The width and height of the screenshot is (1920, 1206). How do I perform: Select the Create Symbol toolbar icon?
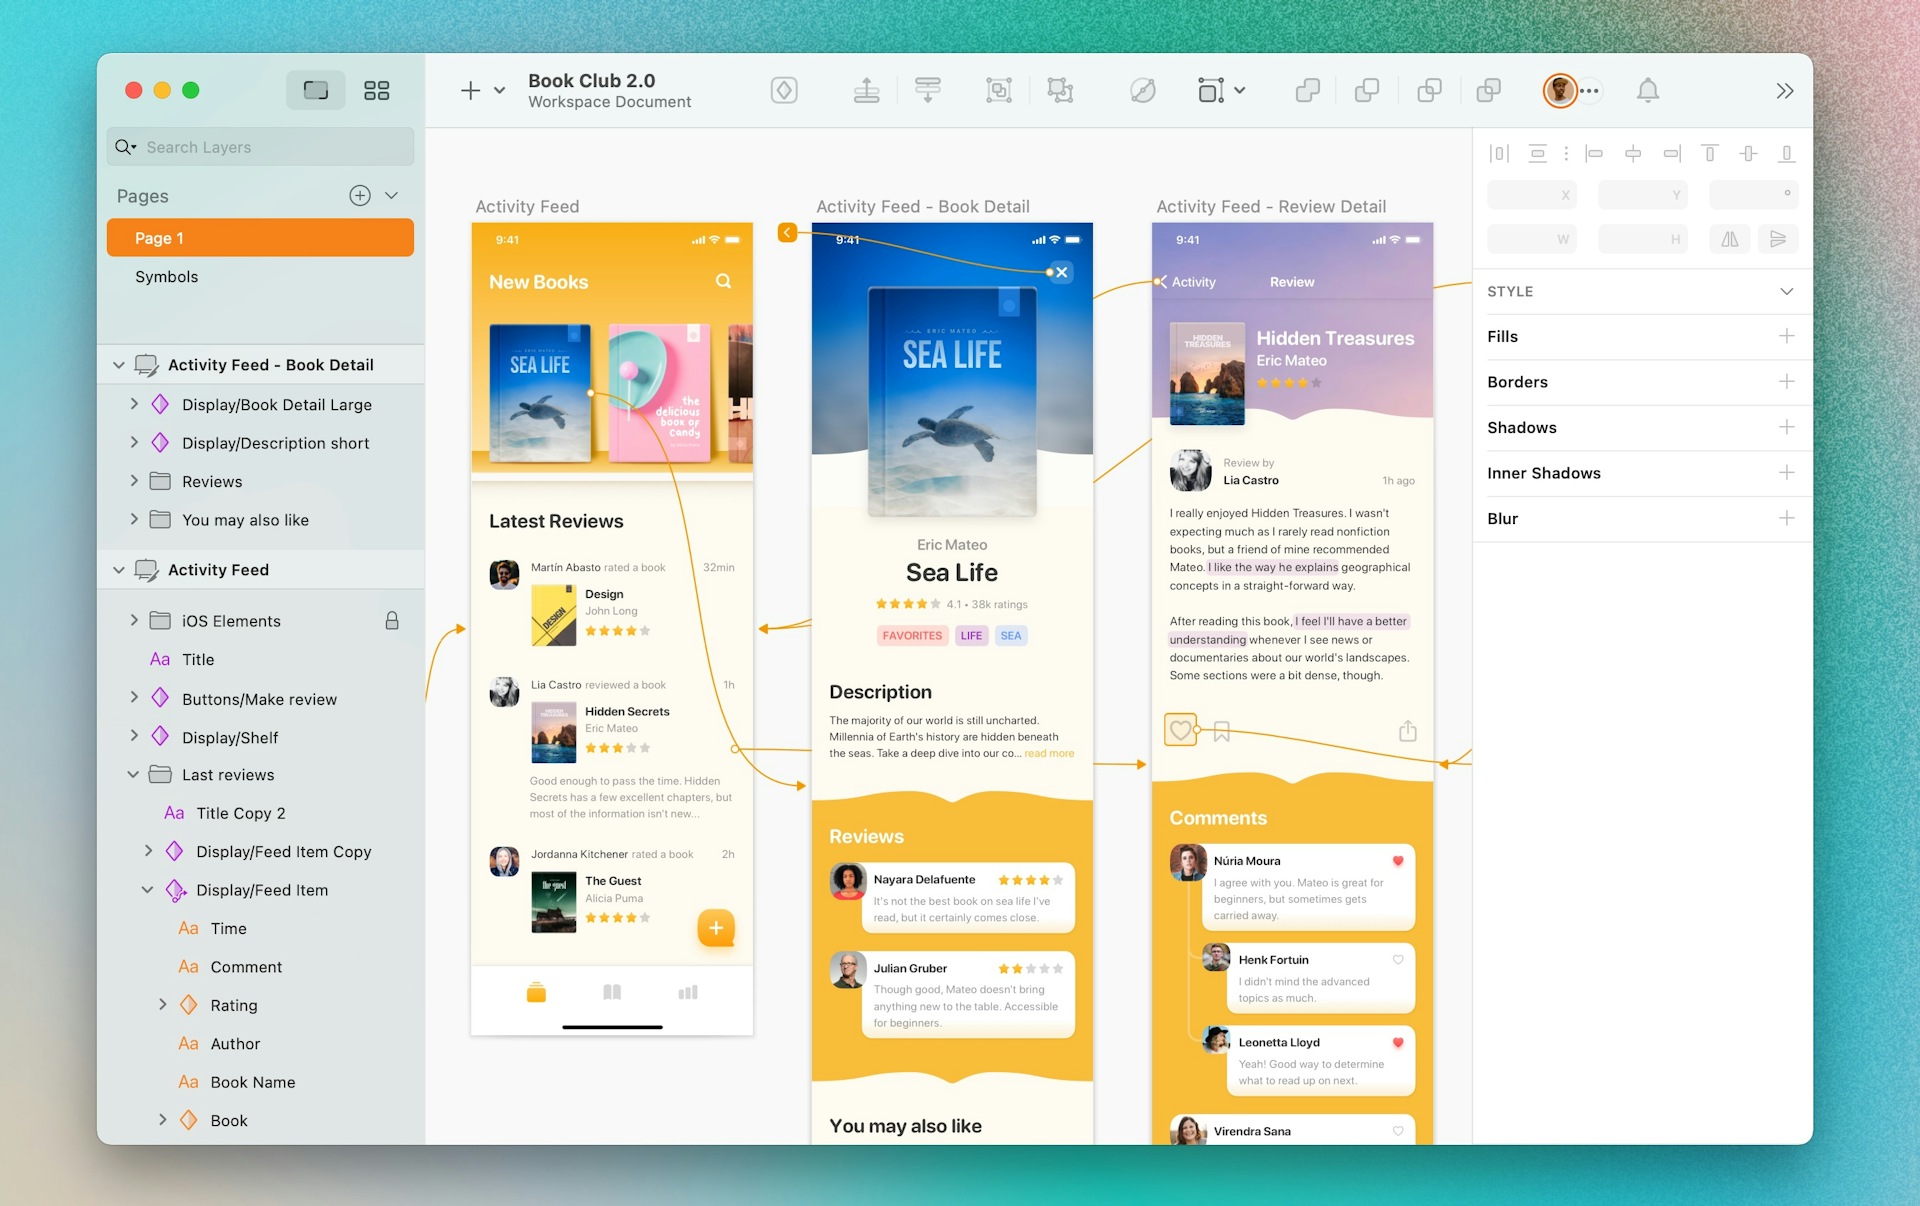coord(784,90)
